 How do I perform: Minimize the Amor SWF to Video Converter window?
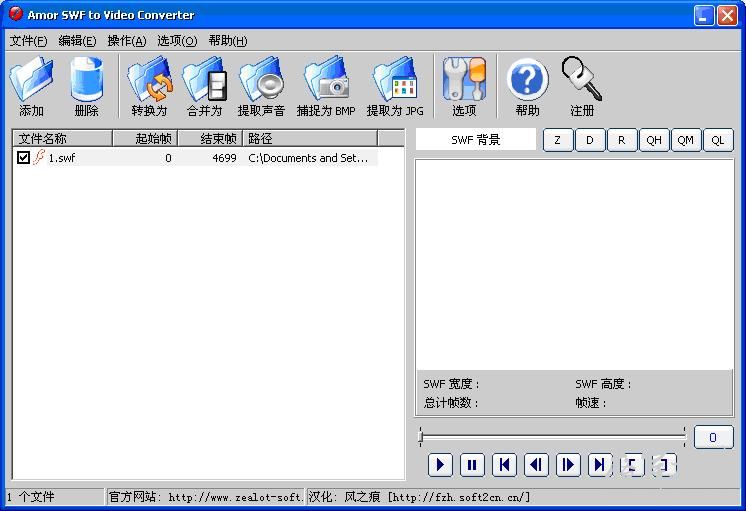pos(704,15)
